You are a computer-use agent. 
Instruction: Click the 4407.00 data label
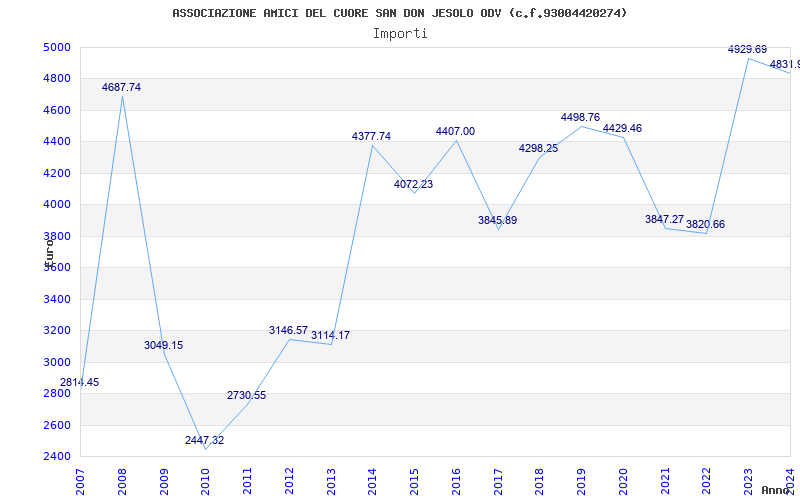[455, 131]
